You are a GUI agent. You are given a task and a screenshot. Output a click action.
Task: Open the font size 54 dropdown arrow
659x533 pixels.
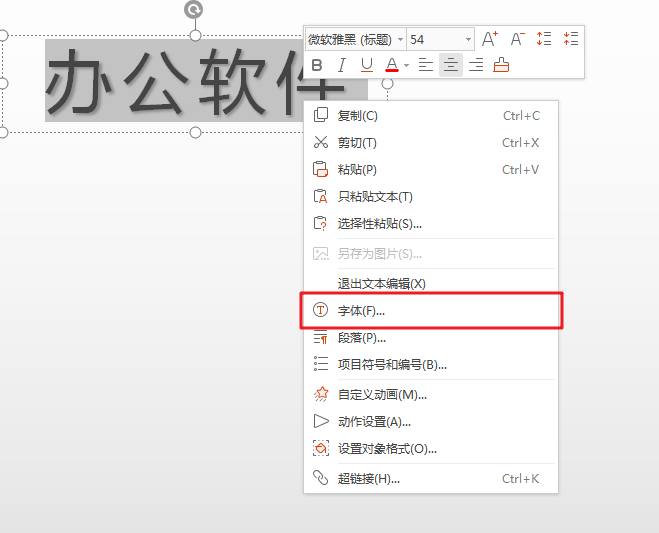(x=468, y=40)
